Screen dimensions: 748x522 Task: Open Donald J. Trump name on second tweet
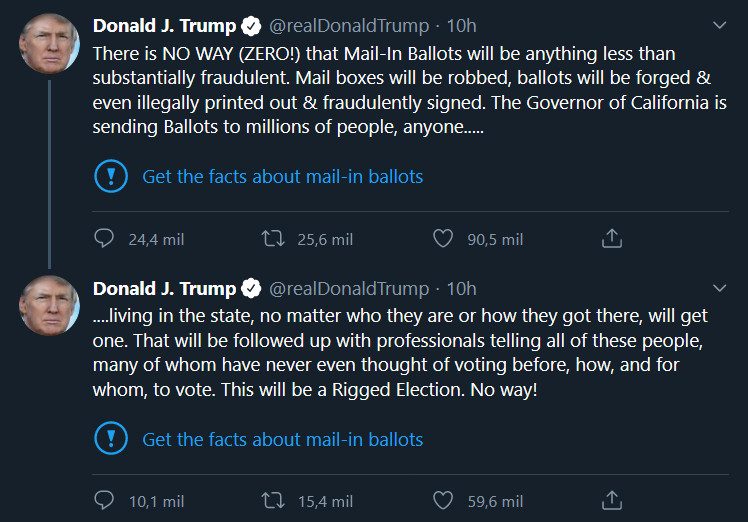coord(164,288)
